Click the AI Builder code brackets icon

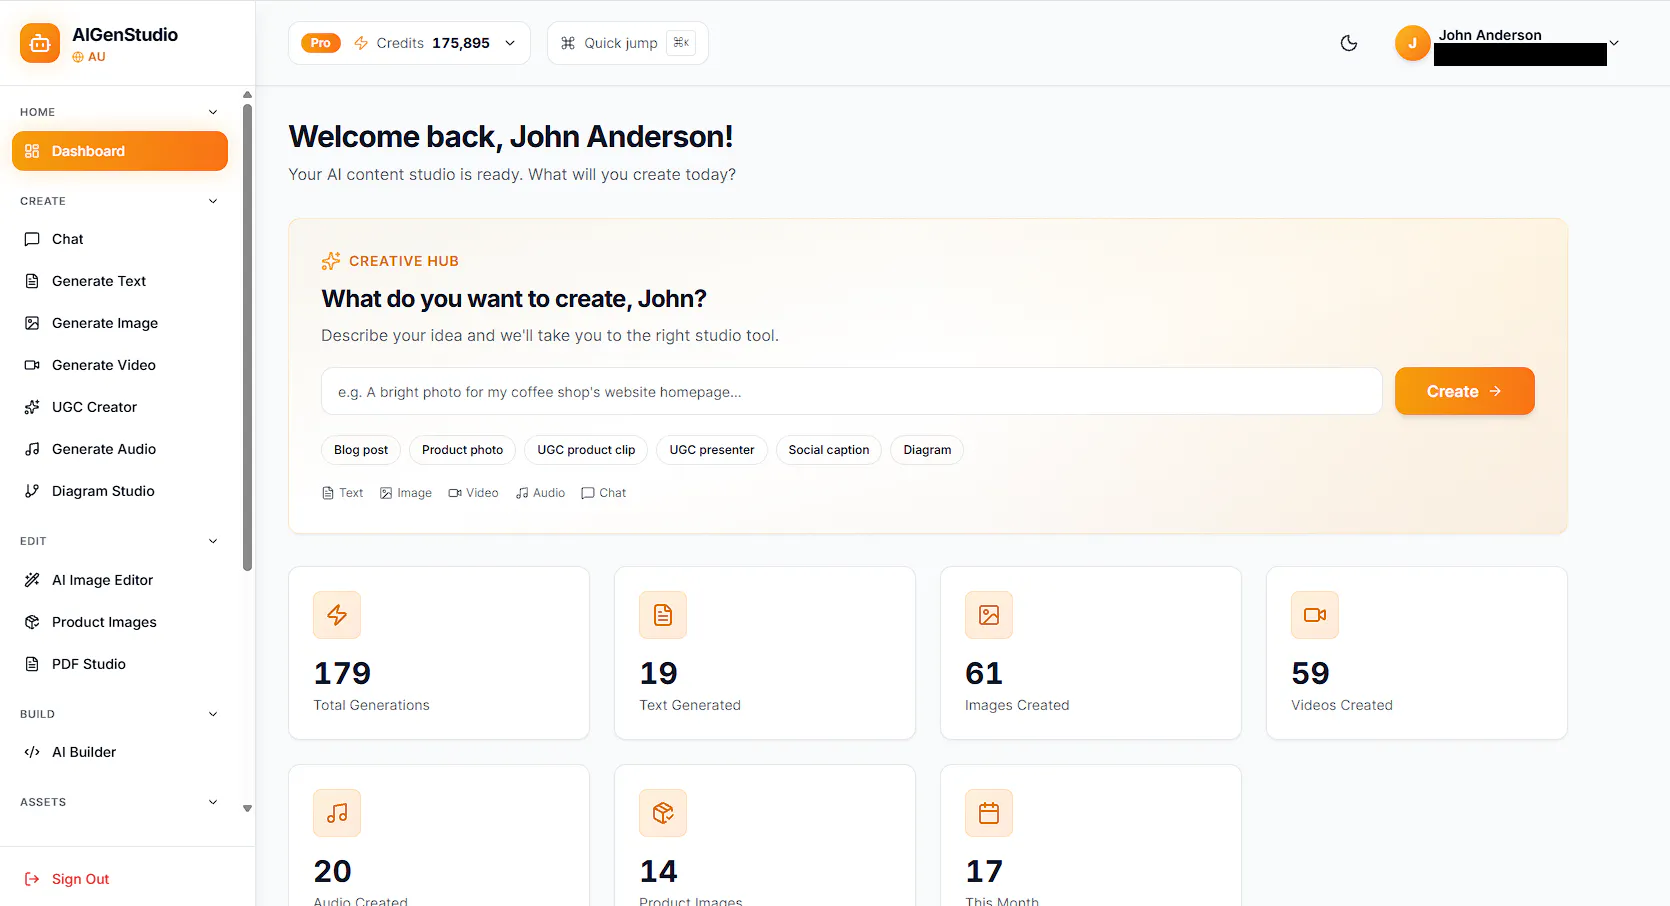point(32,752)
